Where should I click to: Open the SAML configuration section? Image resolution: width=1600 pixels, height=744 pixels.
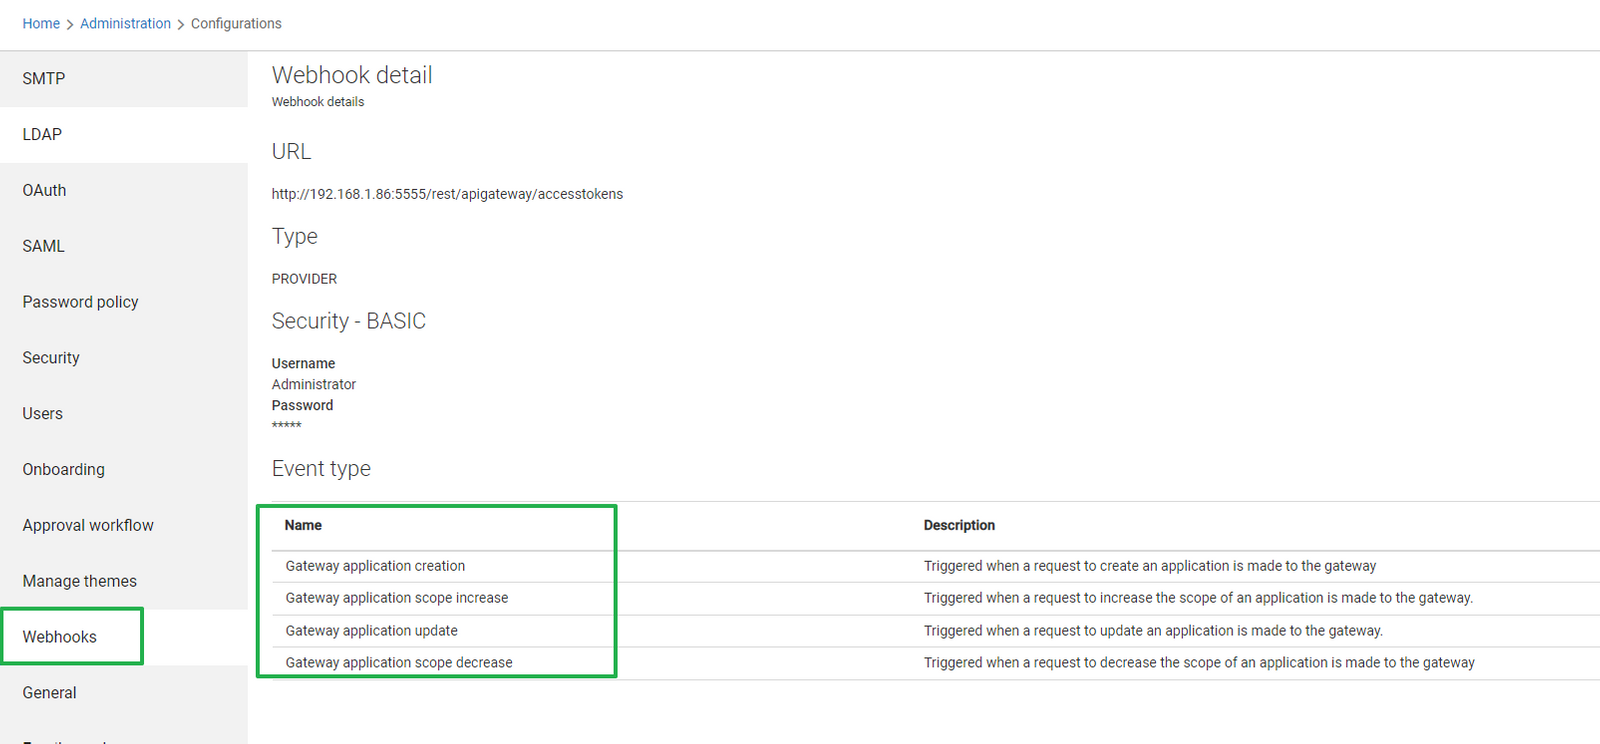(43, 247)
